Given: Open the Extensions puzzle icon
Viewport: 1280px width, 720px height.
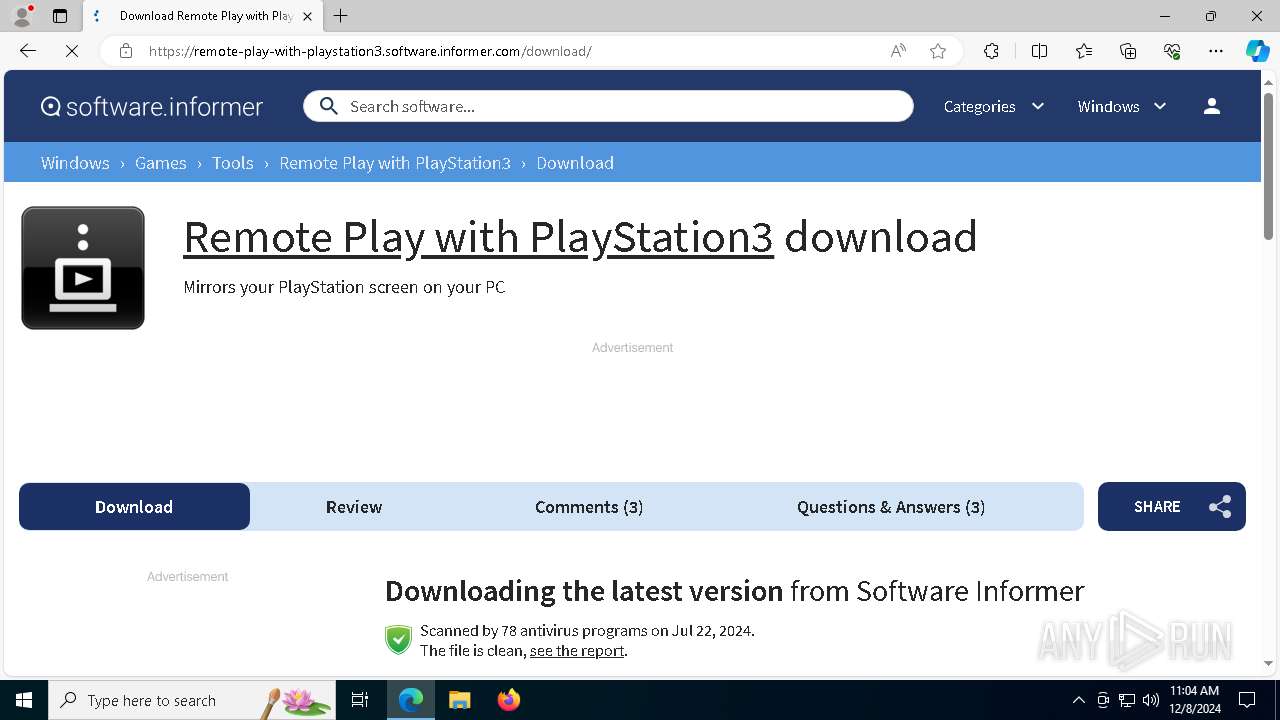Looking at the screenshot, I should (991, 51).
